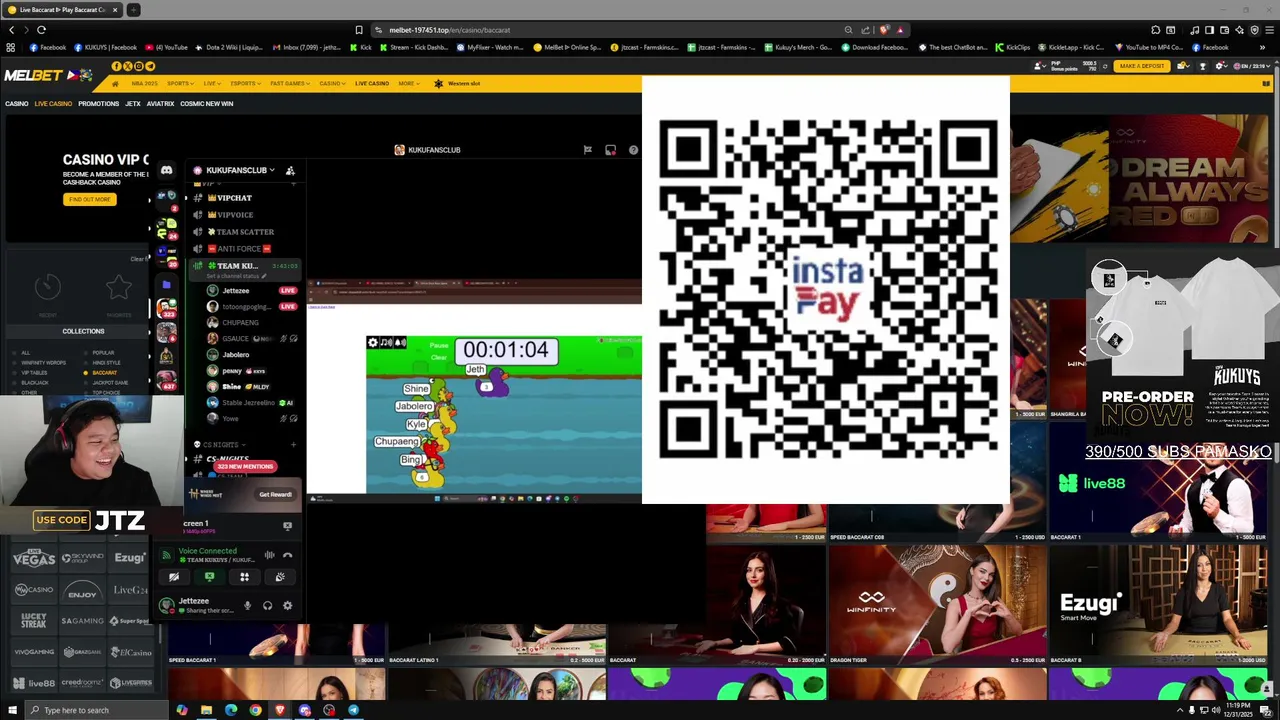Click Brave Rewards triangle icon
Viewport: 1280px width, 720px height.
(900, 30)
